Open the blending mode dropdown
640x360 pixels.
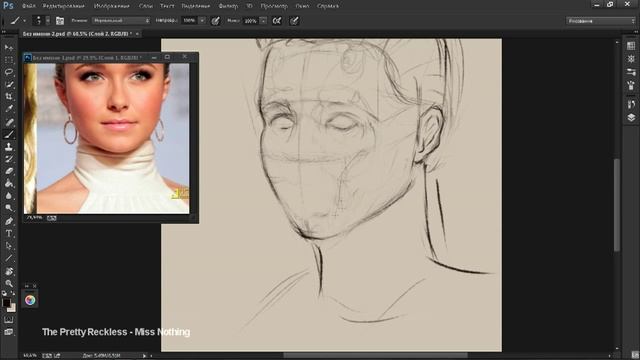121,20
